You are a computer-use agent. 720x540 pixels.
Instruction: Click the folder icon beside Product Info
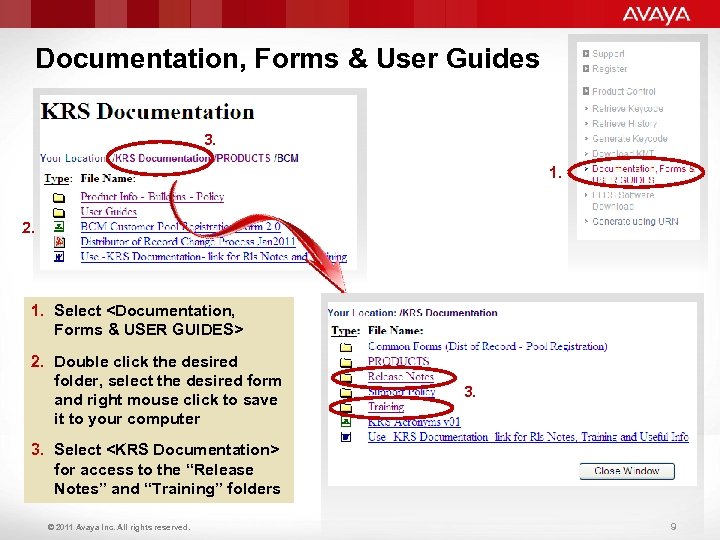(59, 198)
